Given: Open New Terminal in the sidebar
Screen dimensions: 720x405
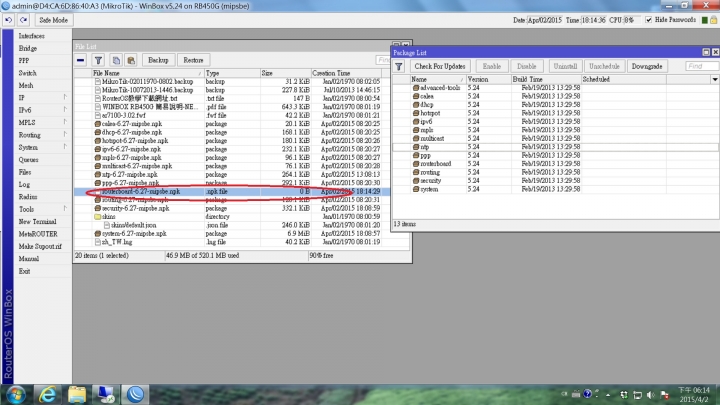Looking at the screenshot, I should (x=37, y=222).
